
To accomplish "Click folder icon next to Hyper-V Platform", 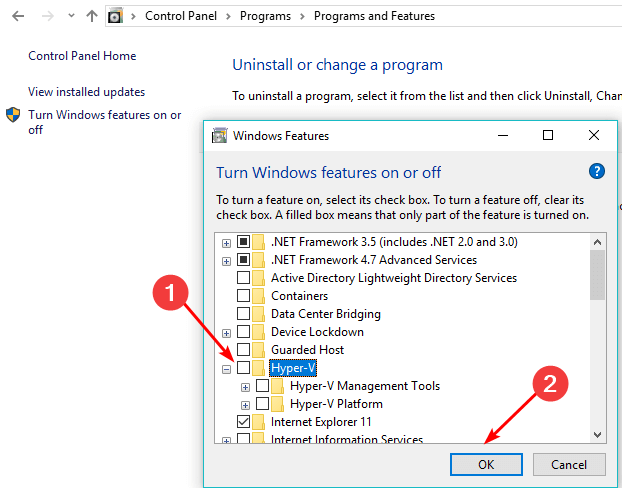I will pyautogui.click(x=278, y=403).
